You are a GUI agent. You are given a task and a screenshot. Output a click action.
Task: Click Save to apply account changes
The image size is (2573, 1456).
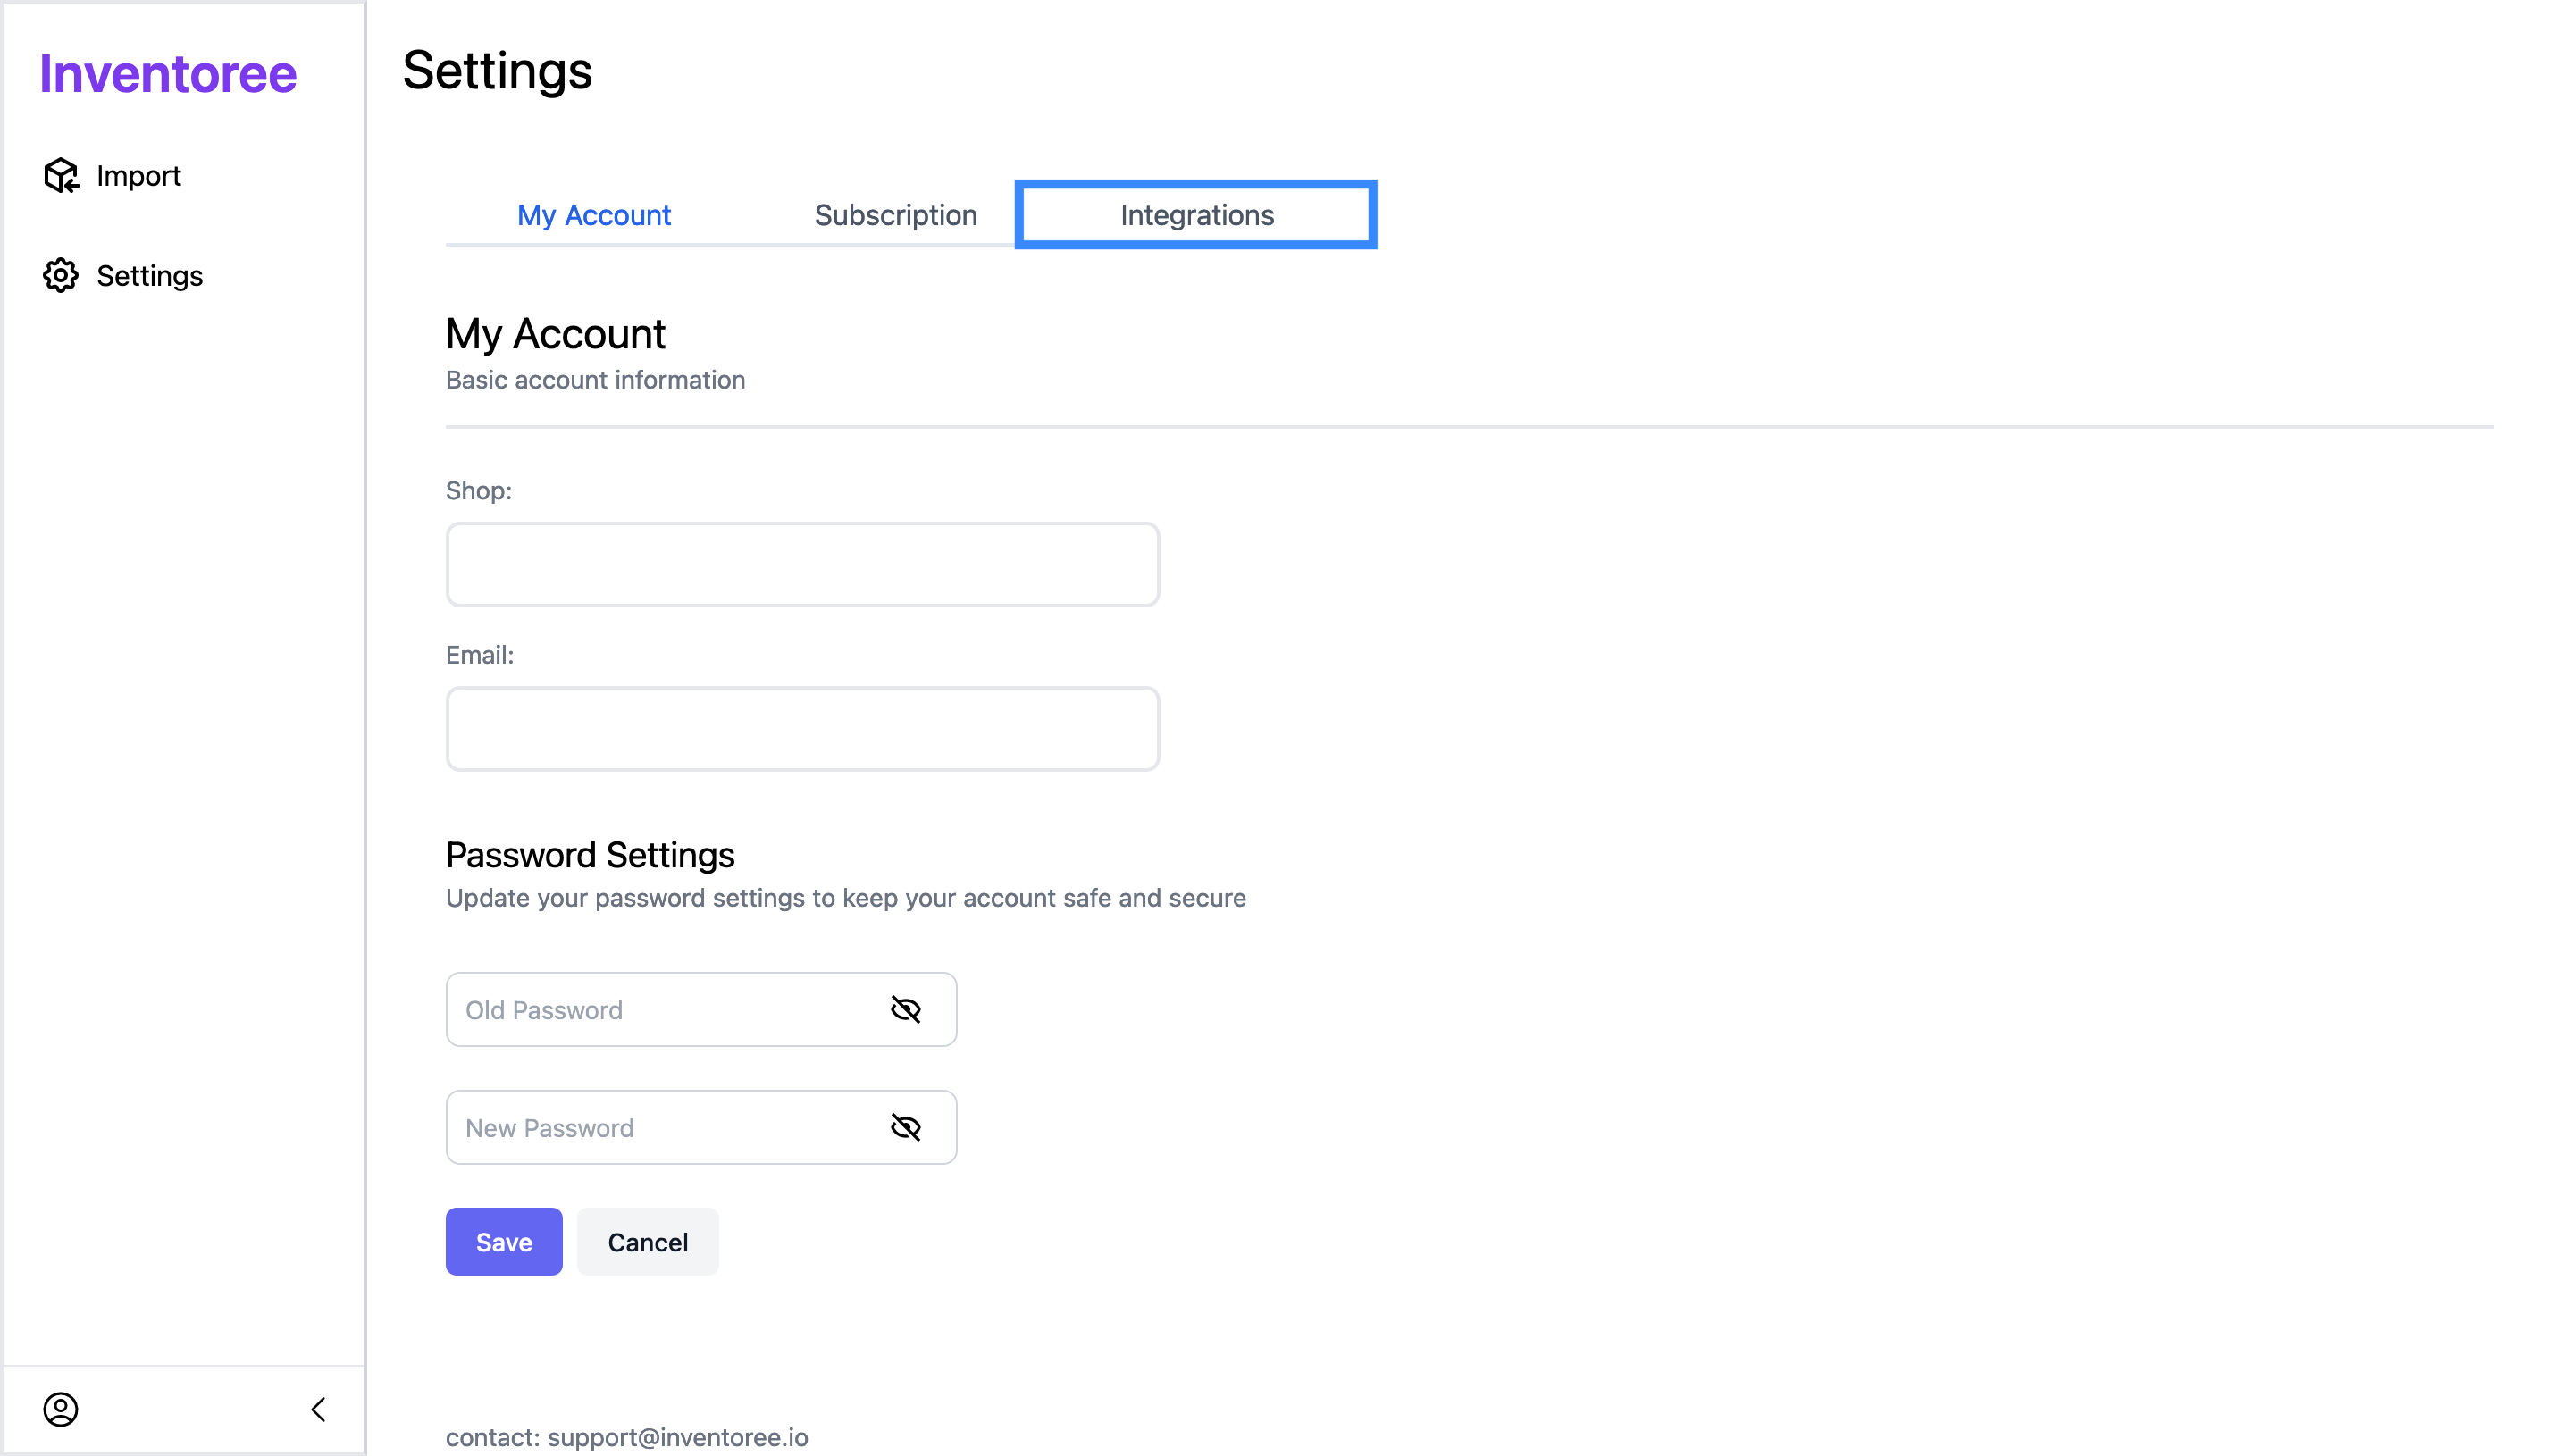[504, 1243]
